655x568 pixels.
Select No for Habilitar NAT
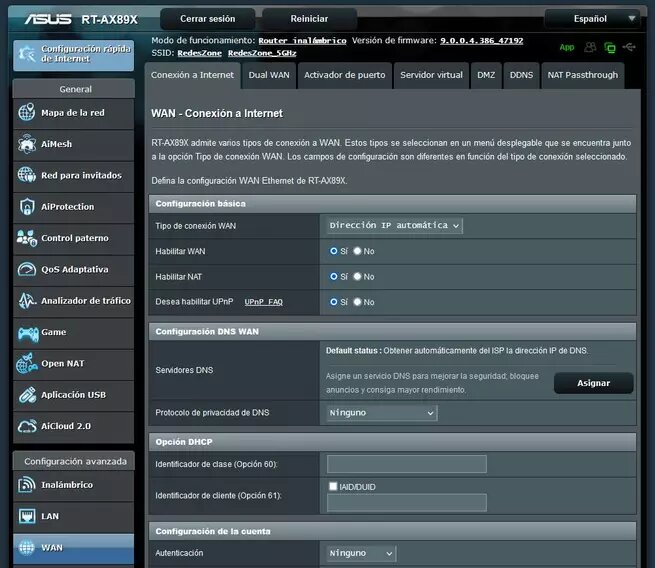coord(357,276)
